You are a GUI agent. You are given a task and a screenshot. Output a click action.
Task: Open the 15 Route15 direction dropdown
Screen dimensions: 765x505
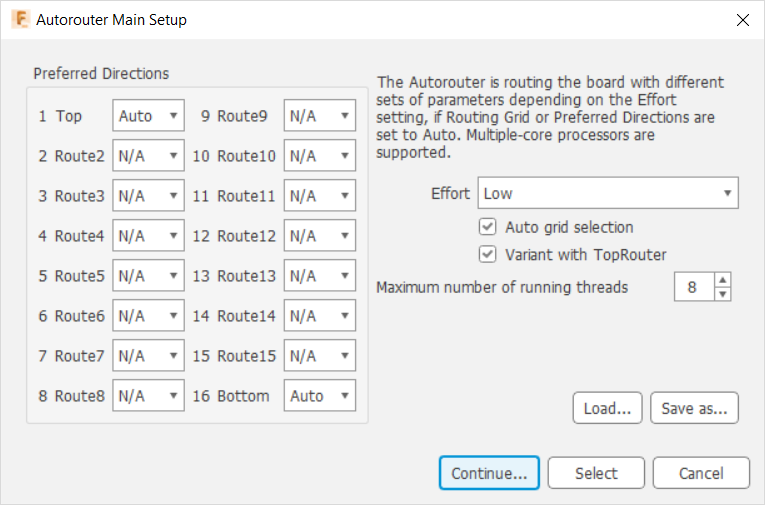click(320, 356)
